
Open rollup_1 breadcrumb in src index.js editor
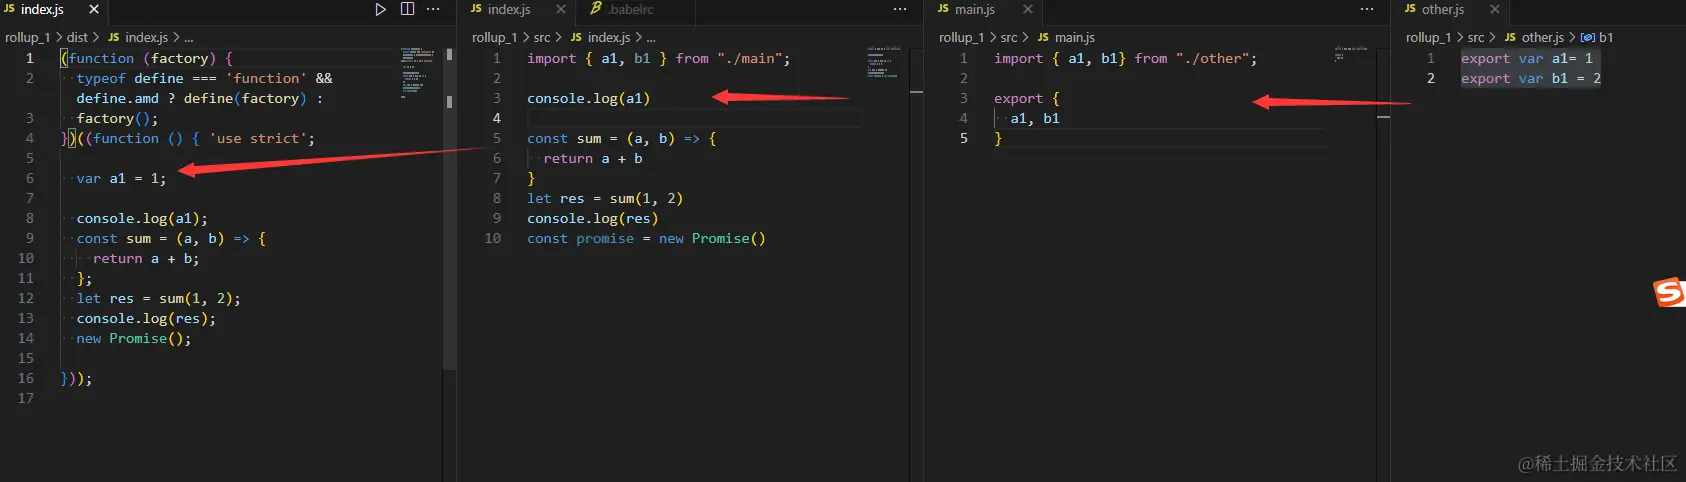494,37
